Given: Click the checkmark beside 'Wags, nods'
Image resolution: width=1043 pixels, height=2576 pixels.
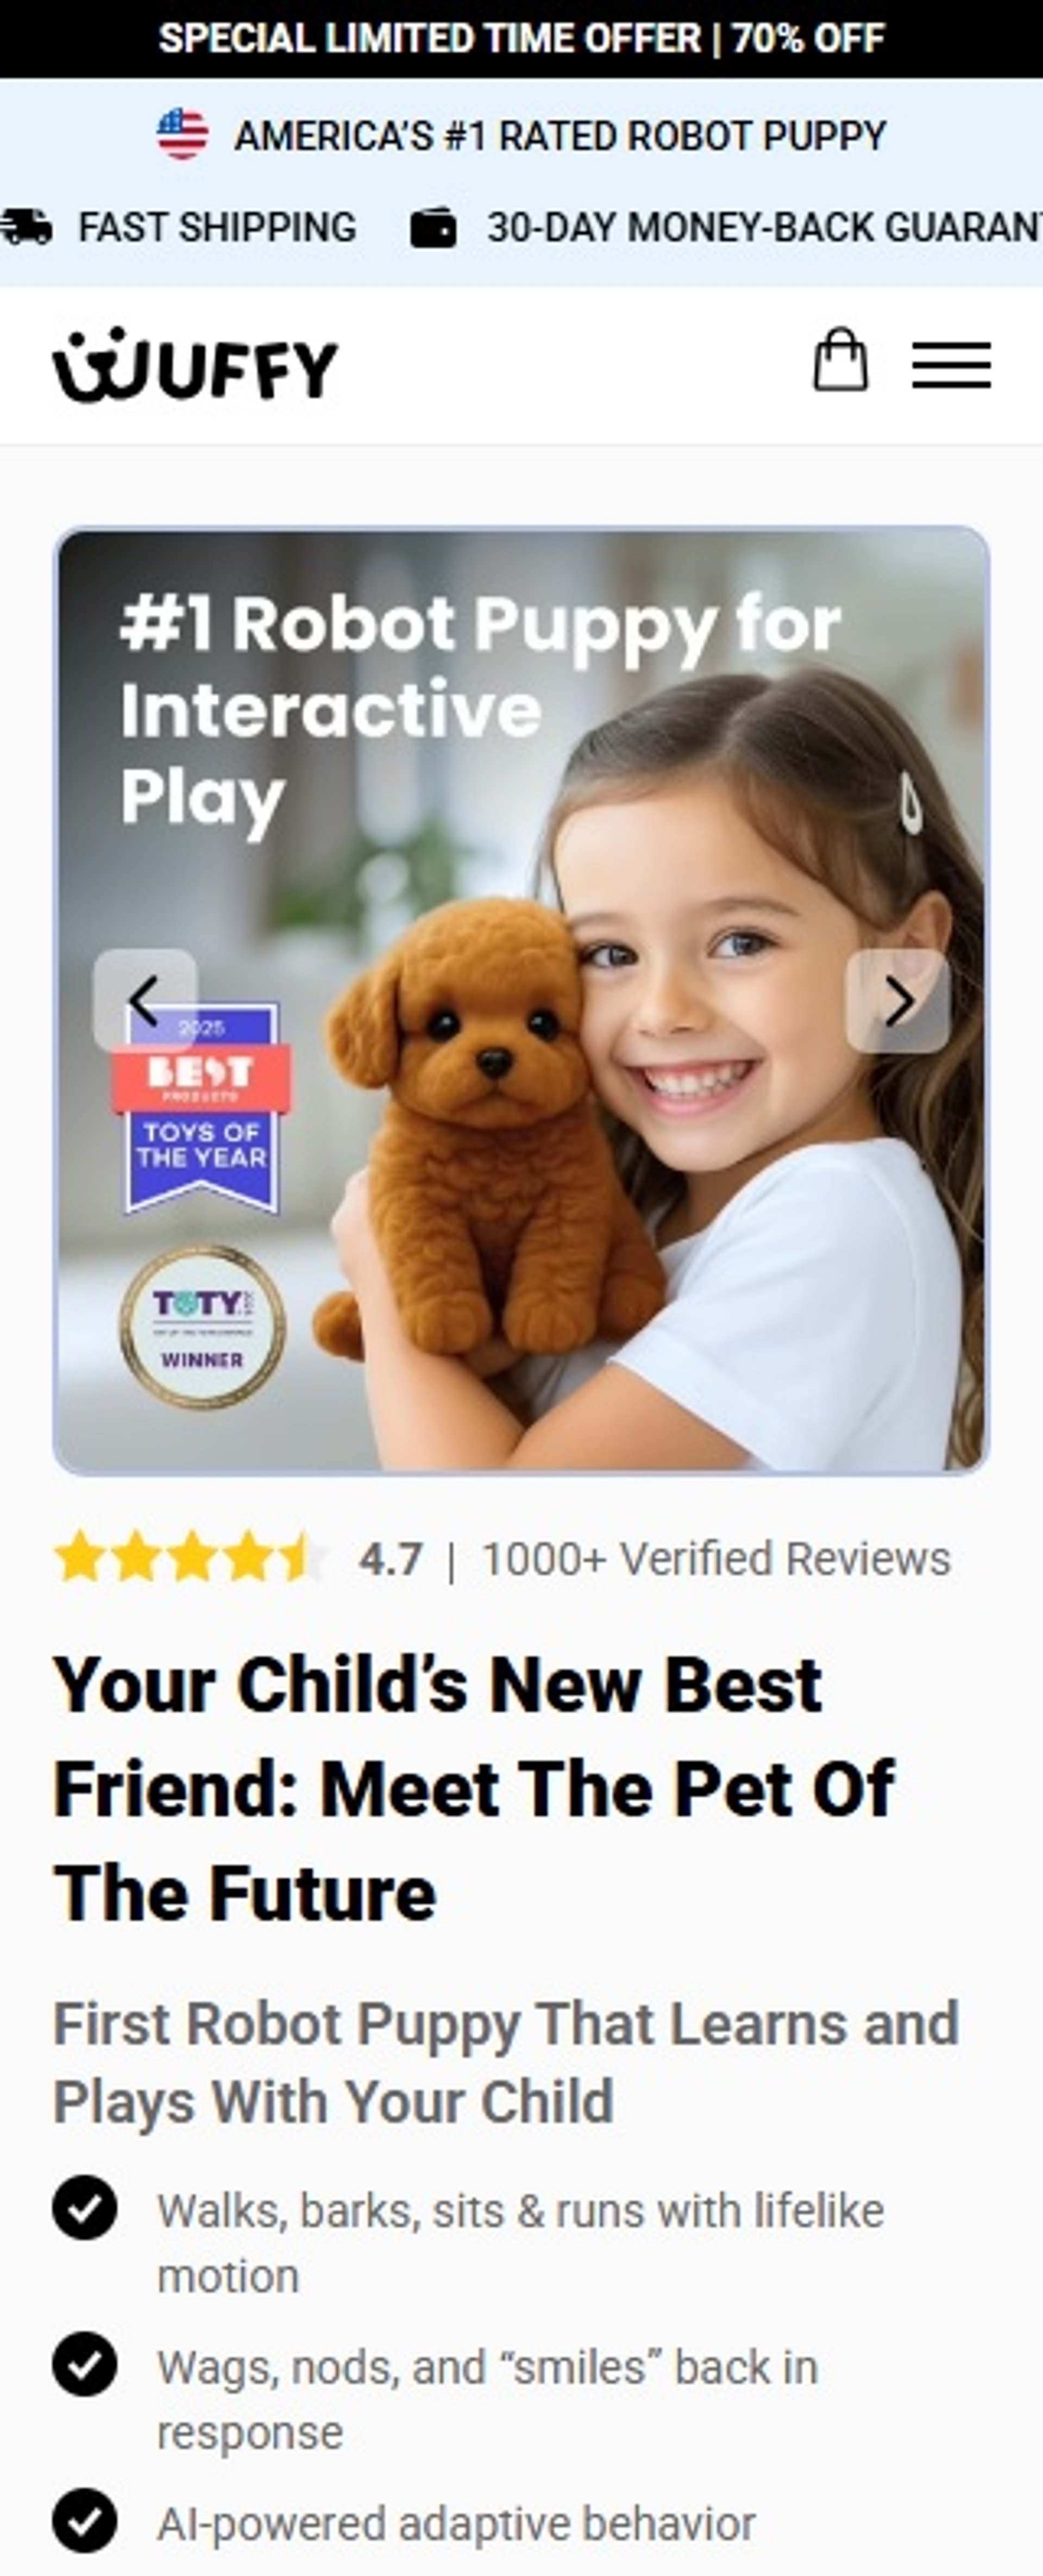Looking at the screenshot, I should pyautogui.click(x=85, y=2365).
